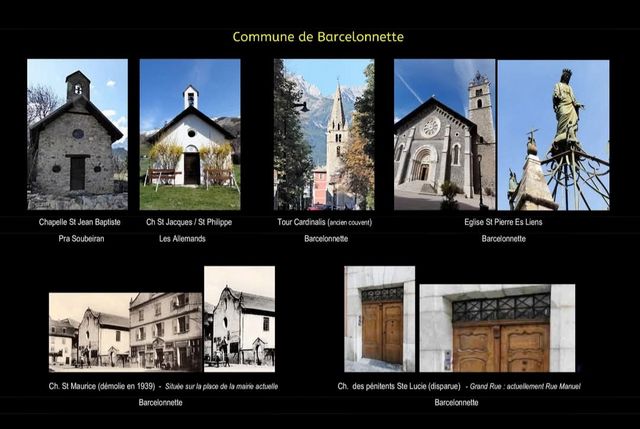Select the narrow wooden door photo
The width and height of the screenshot is (640, 429).
[379, 319]
